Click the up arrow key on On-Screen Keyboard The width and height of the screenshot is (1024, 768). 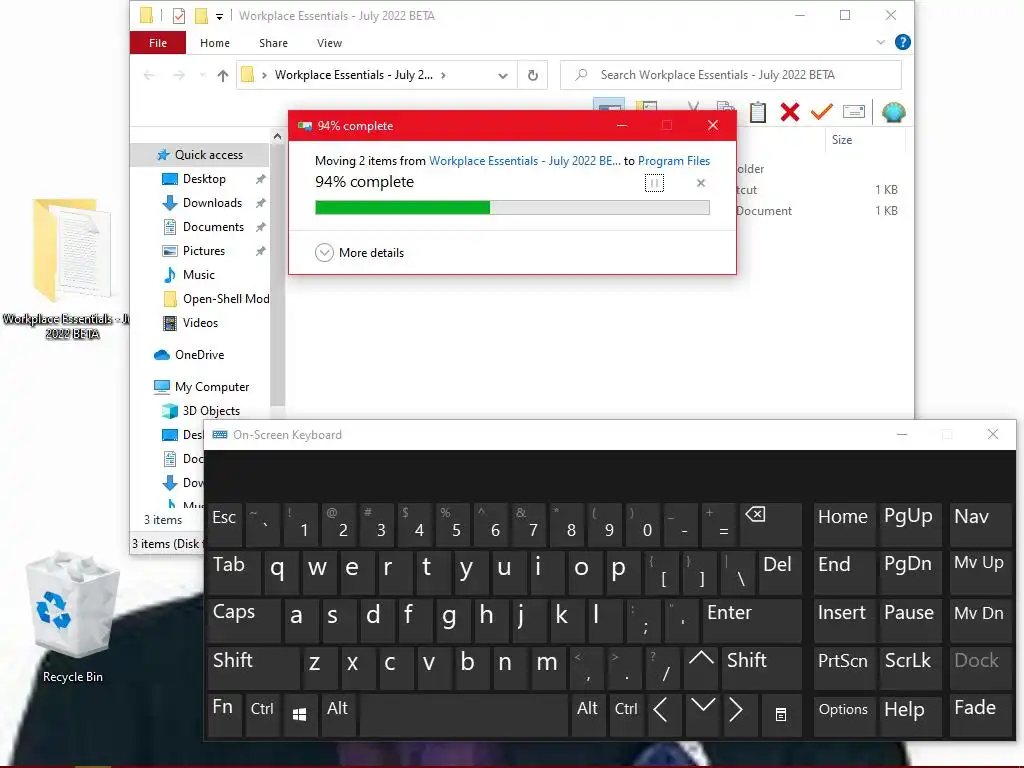click(701, 667)
